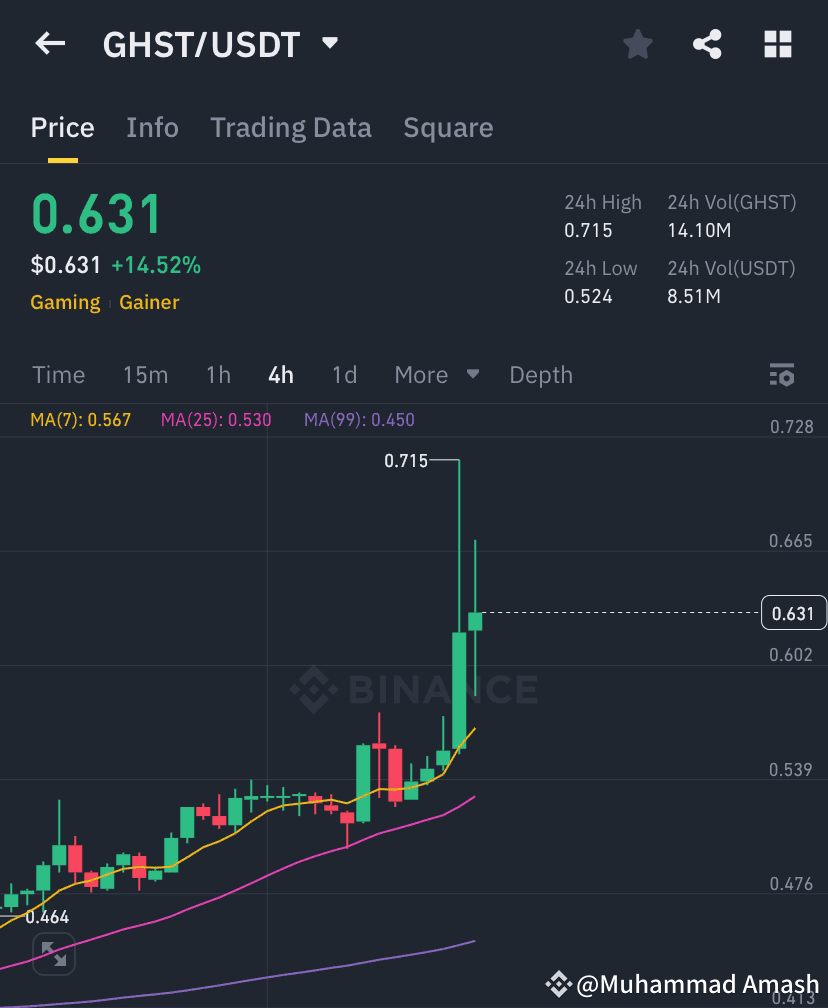This screenshot has width=828, height=1008.
Task: Open the Time interval option
Action: [x=58, y=374]
